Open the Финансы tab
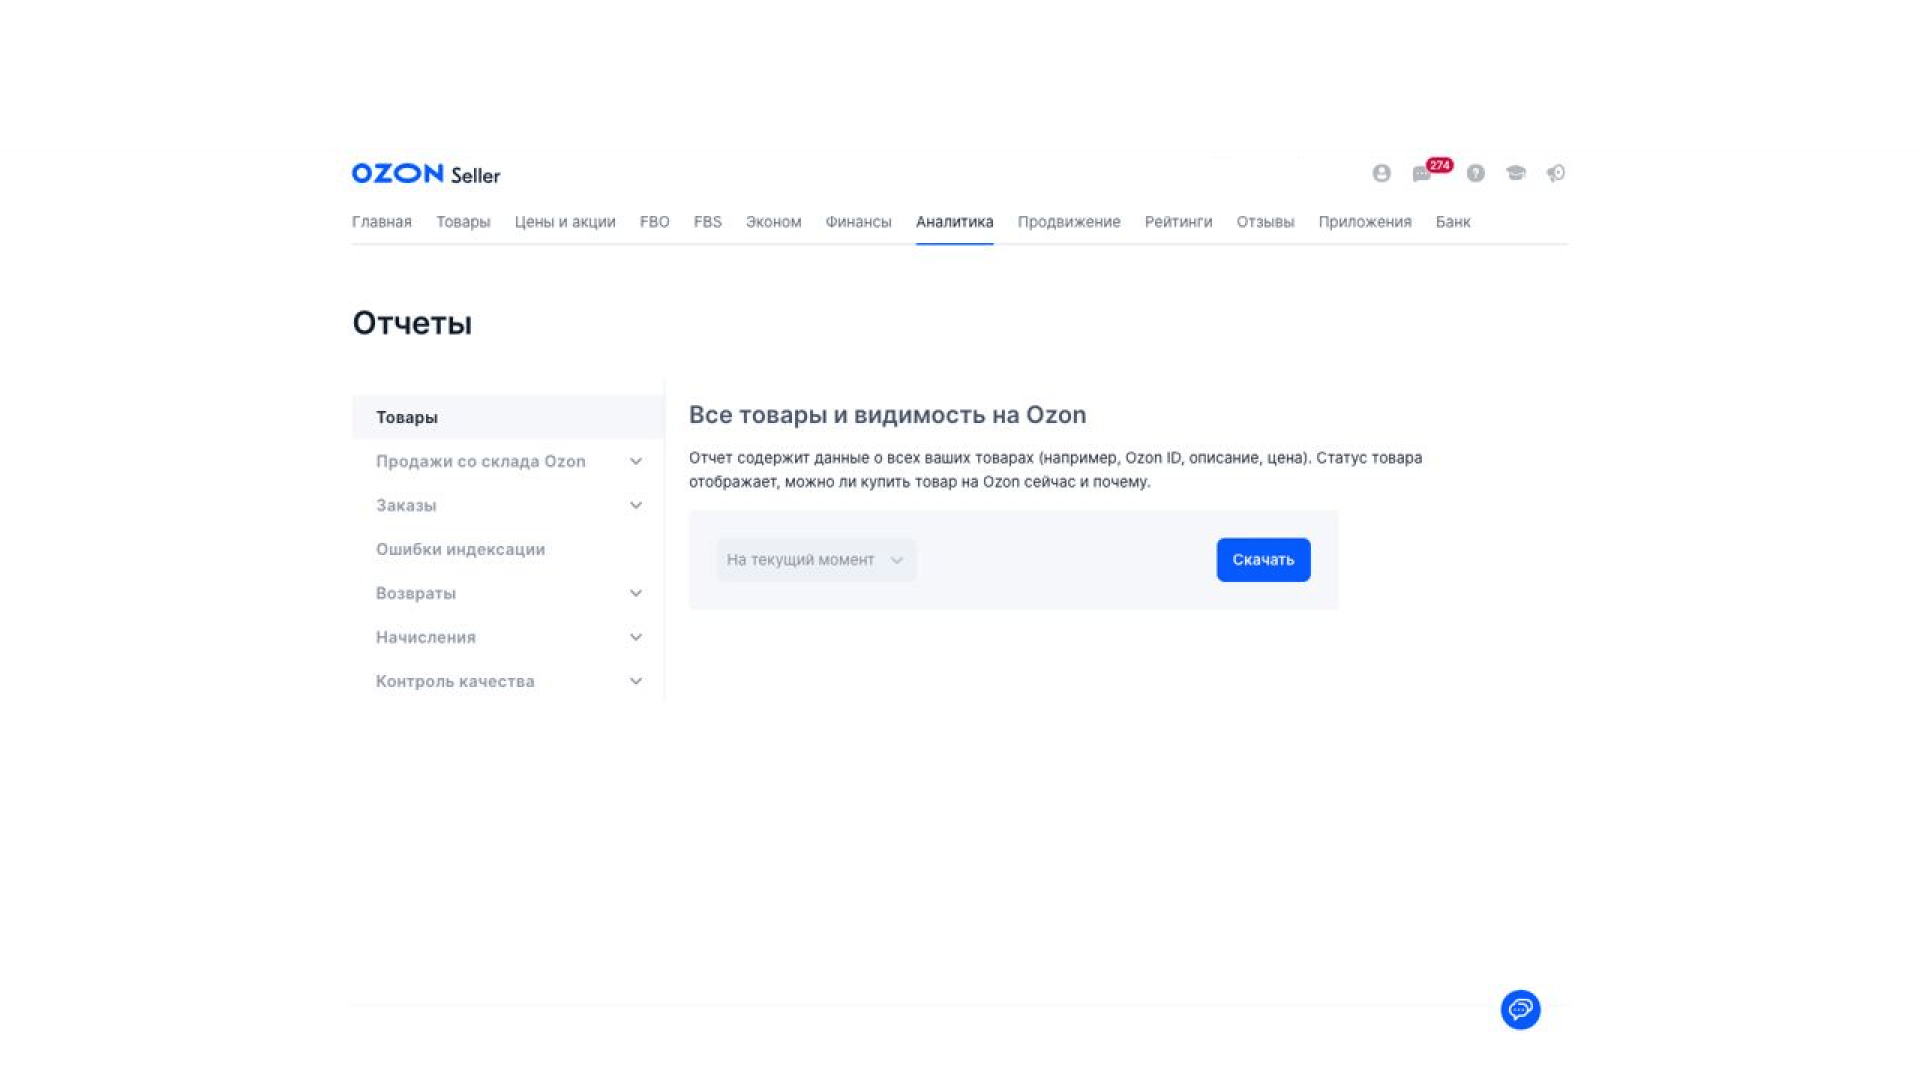This screenshot has height=1080, width=1920. pyautogui.click(x=859, y=222)
